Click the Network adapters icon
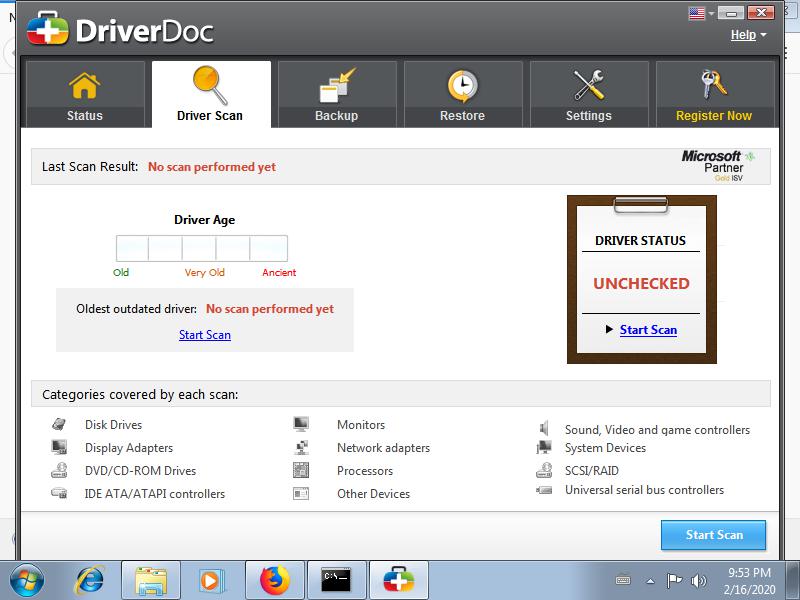This screenshot has height=600, width=800. click(301, 447)
